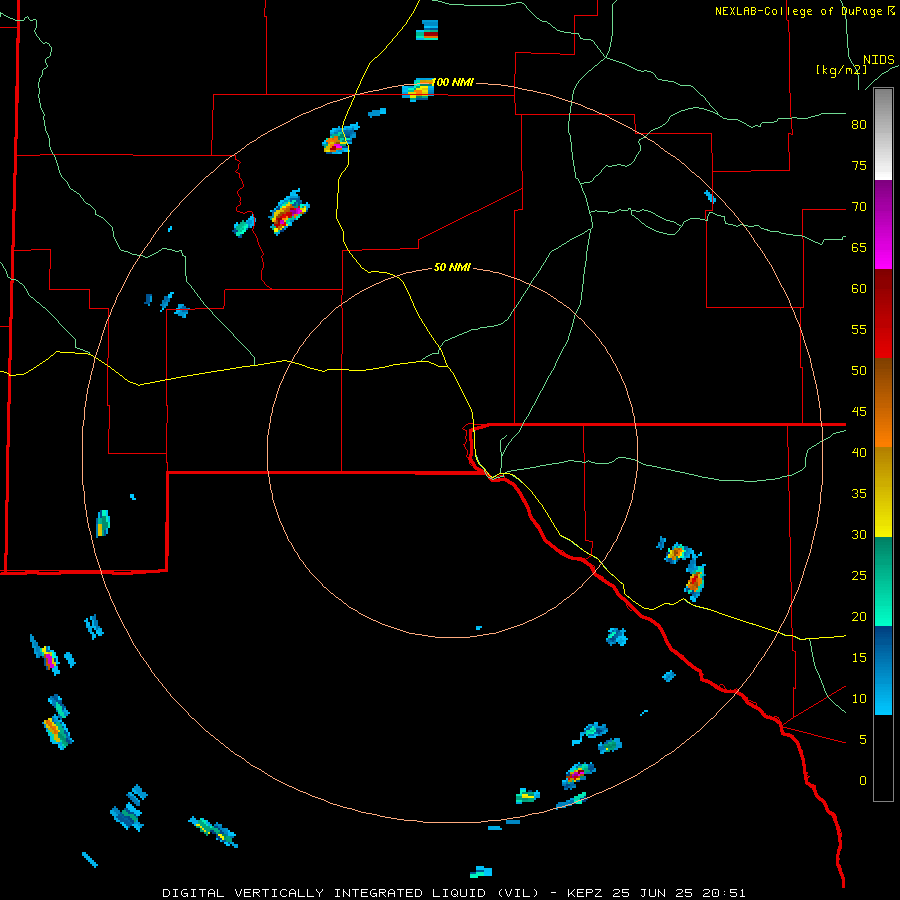
Task: Click the KEPZ station identifier in the footer
Action: pos(585,893)
